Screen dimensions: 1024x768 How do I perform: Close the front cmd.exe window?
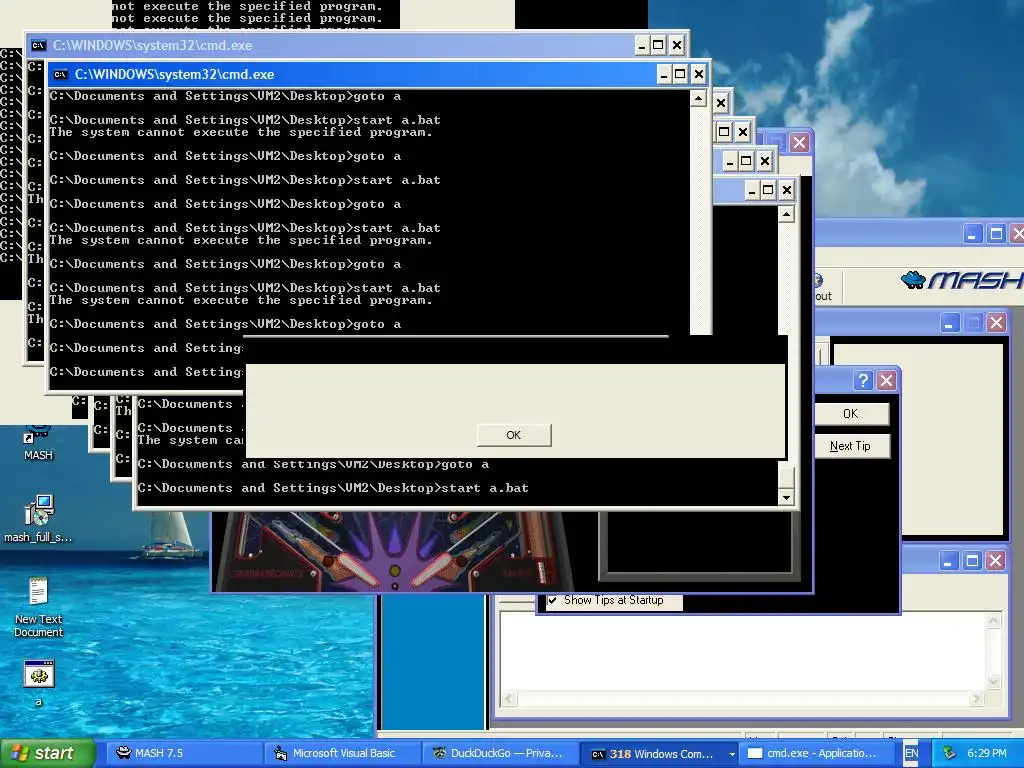699,74
